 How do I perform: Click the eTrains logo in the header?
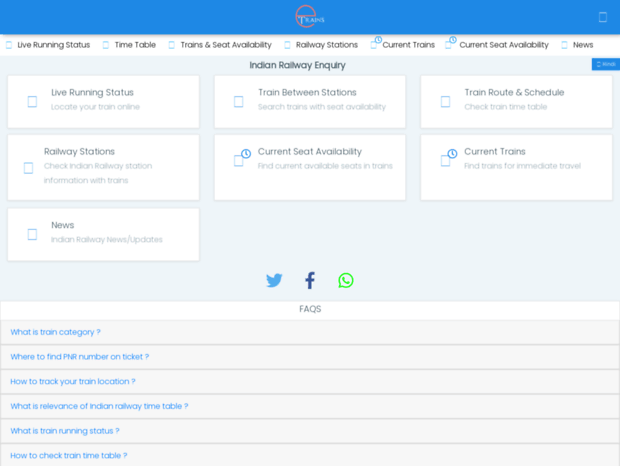coord(310,17)
